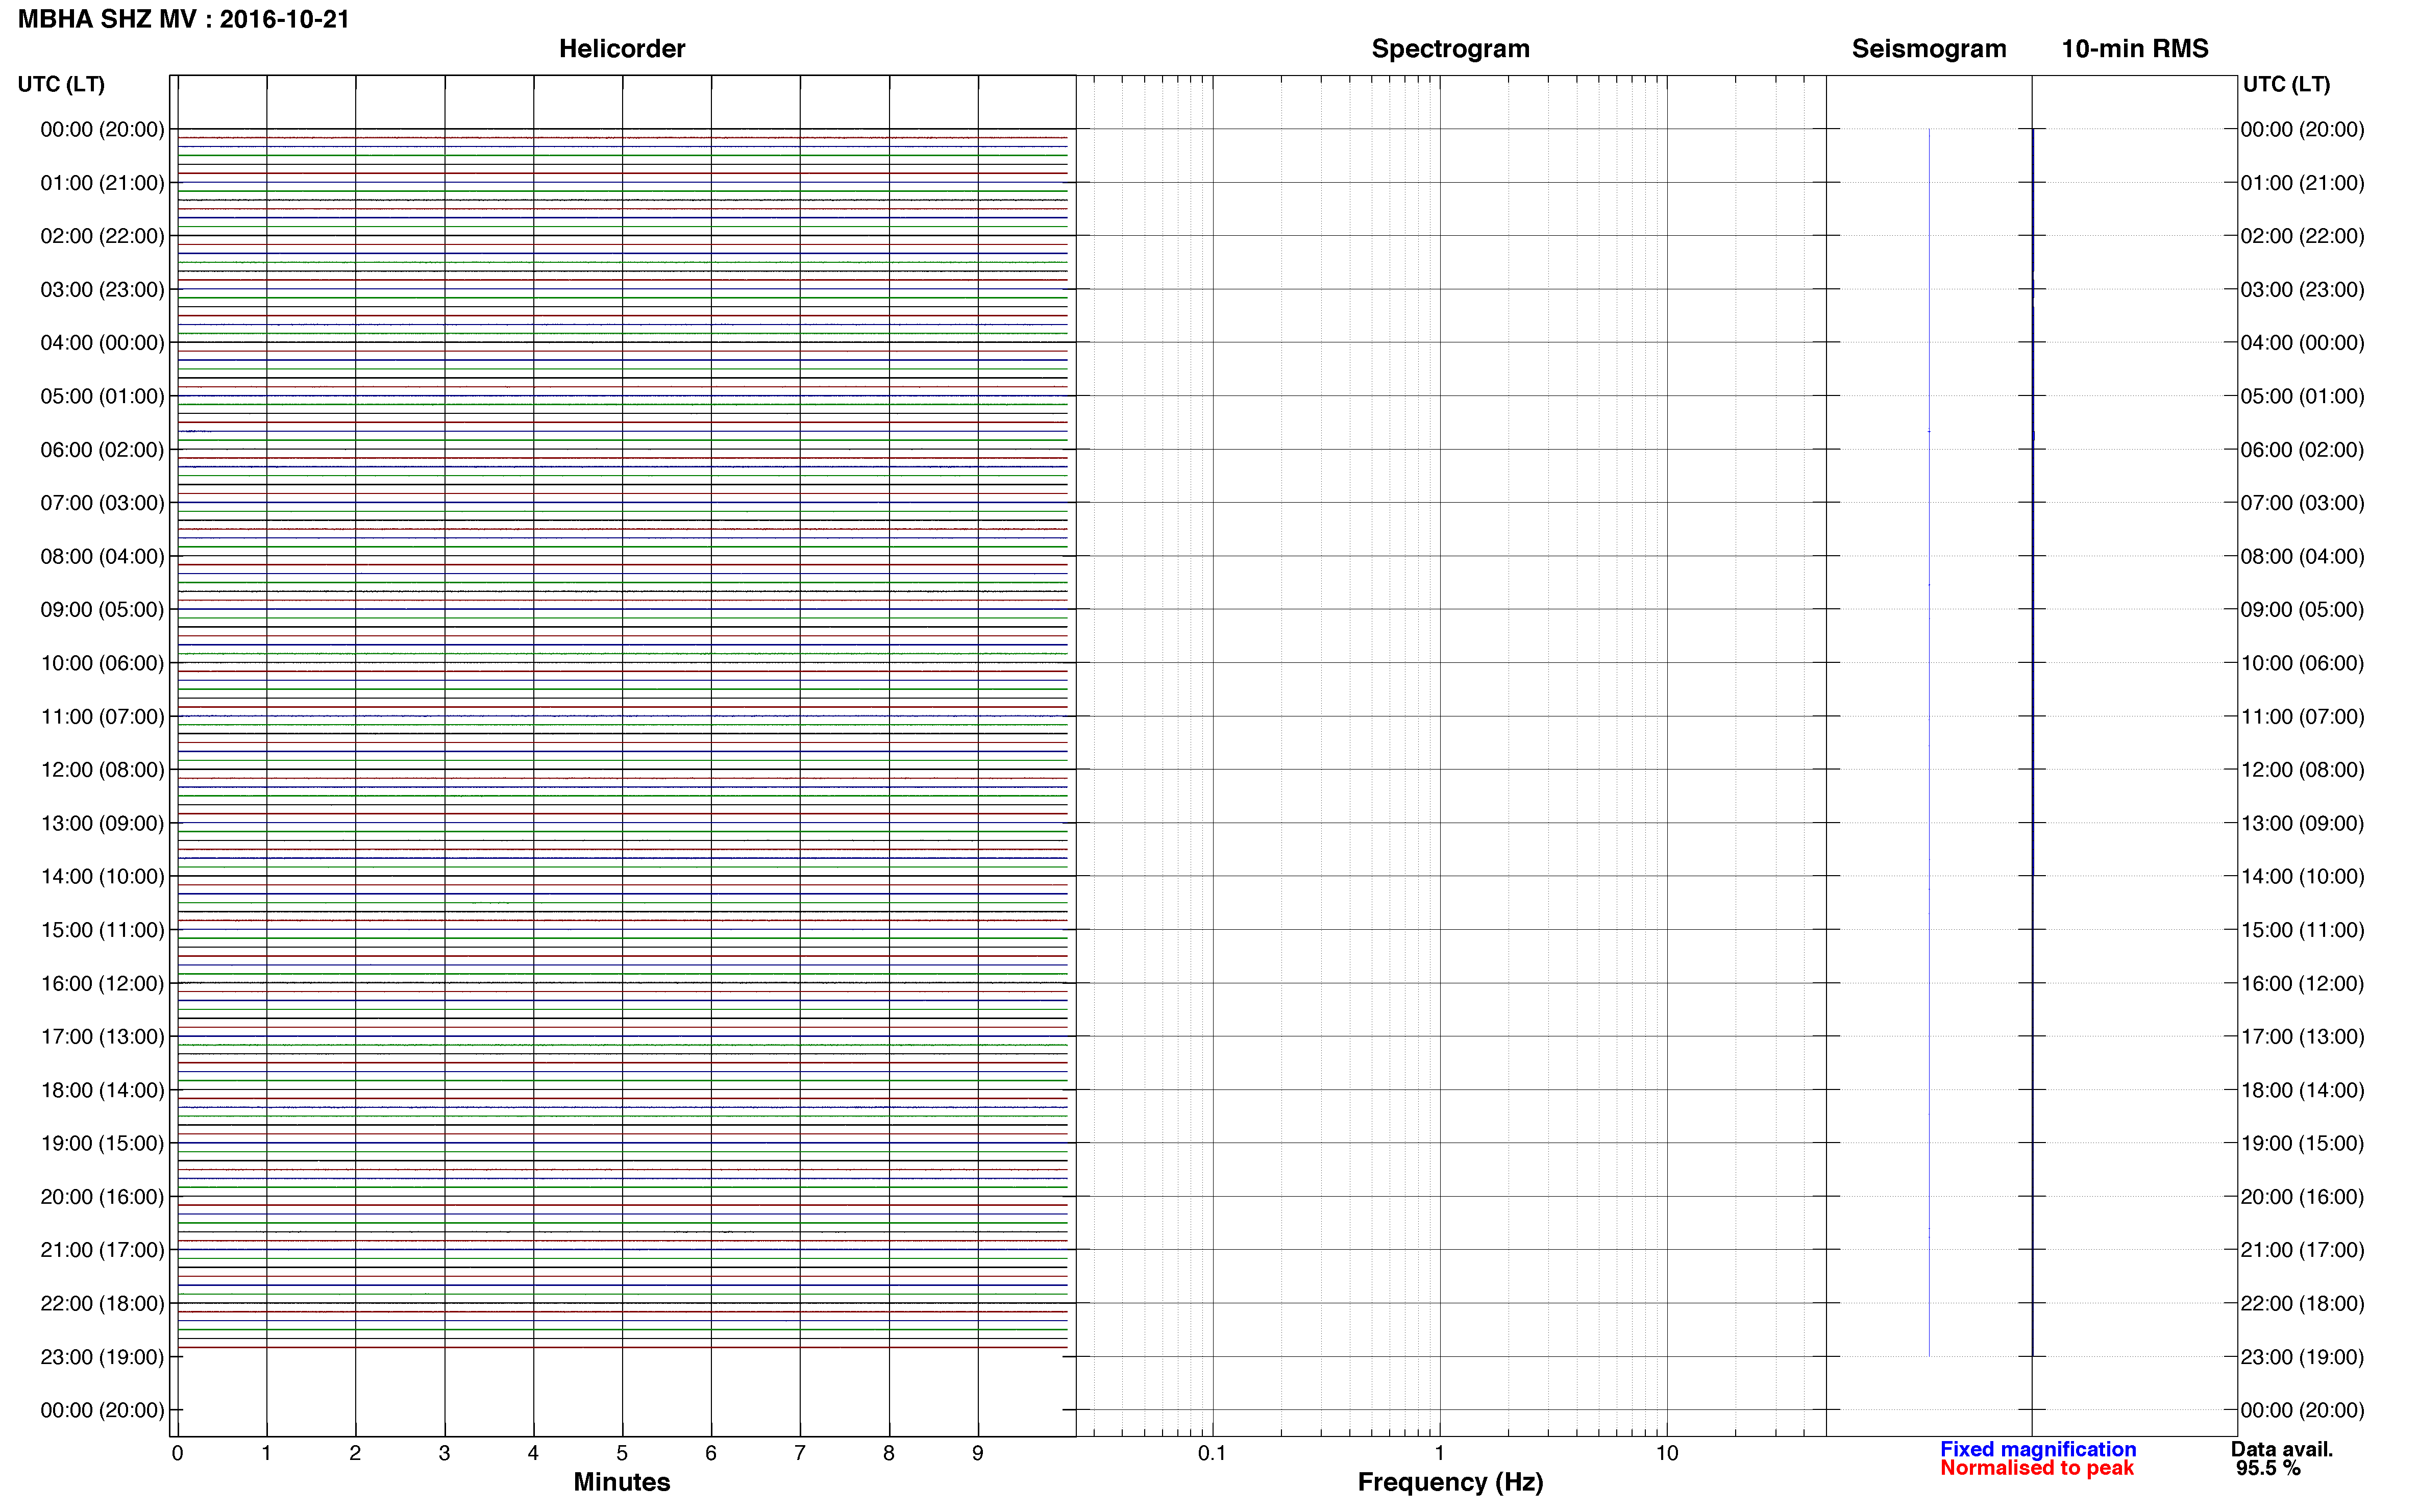Screen dimensions: 2419x1512
Task: Click 19:00 (15:00) on the right time axis
Action: click(2302, 1143)
